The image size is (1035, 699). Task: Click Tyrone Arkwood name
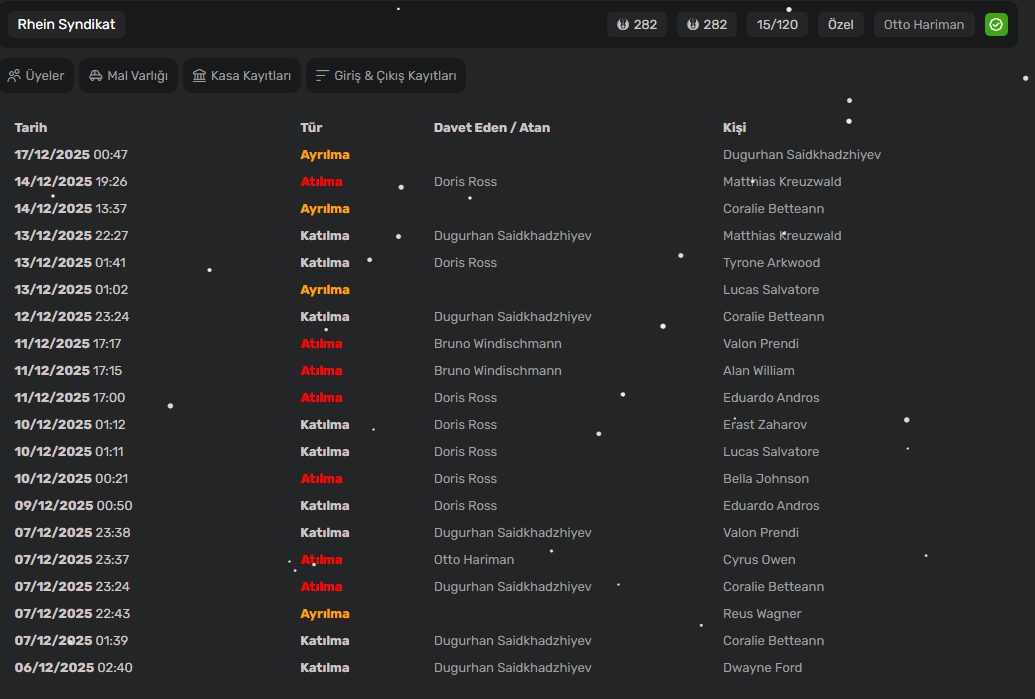coord(772,263)
